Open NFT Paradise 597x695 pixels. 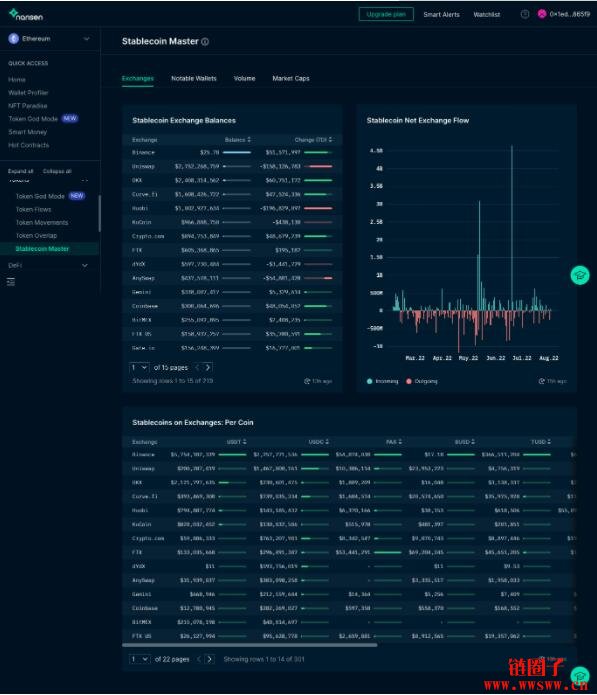[x=27, y=106]
